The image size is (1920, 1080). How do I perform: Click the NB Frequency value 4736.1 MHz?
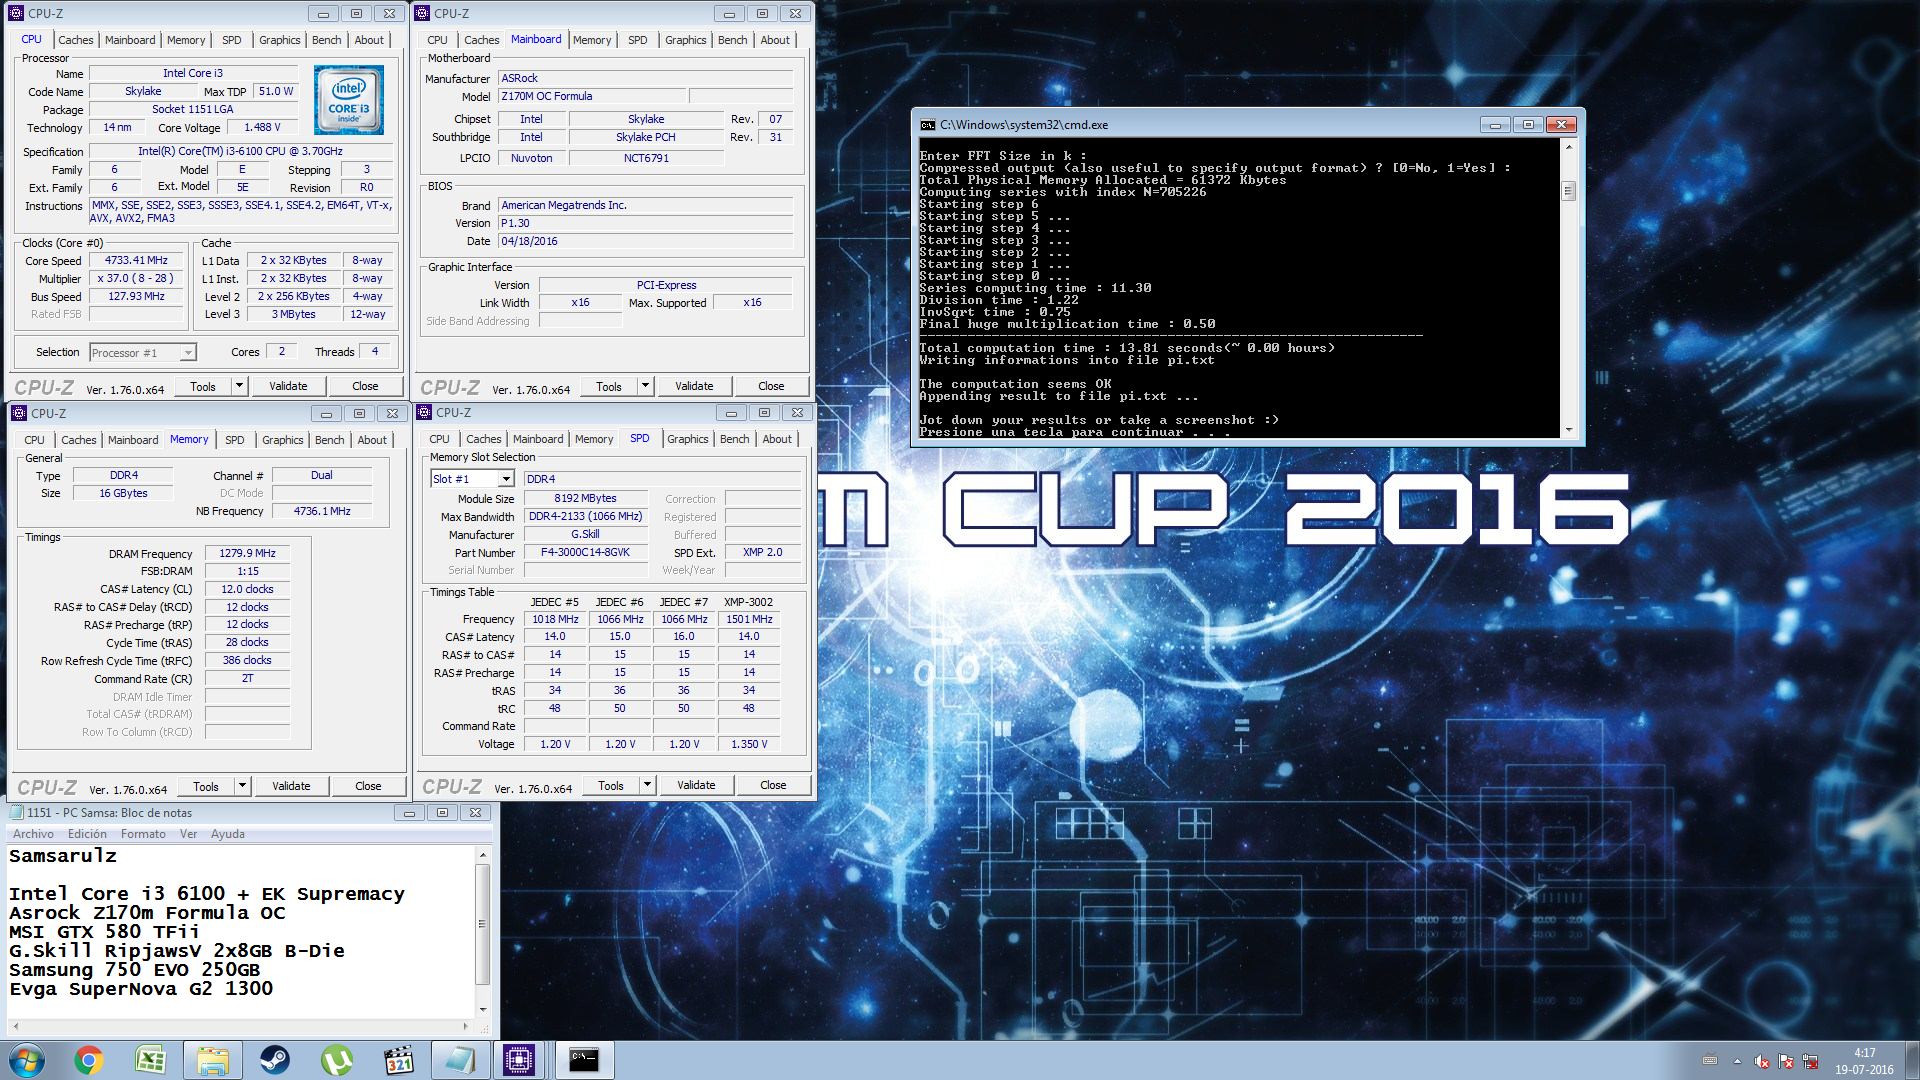[x=322, y=511]
